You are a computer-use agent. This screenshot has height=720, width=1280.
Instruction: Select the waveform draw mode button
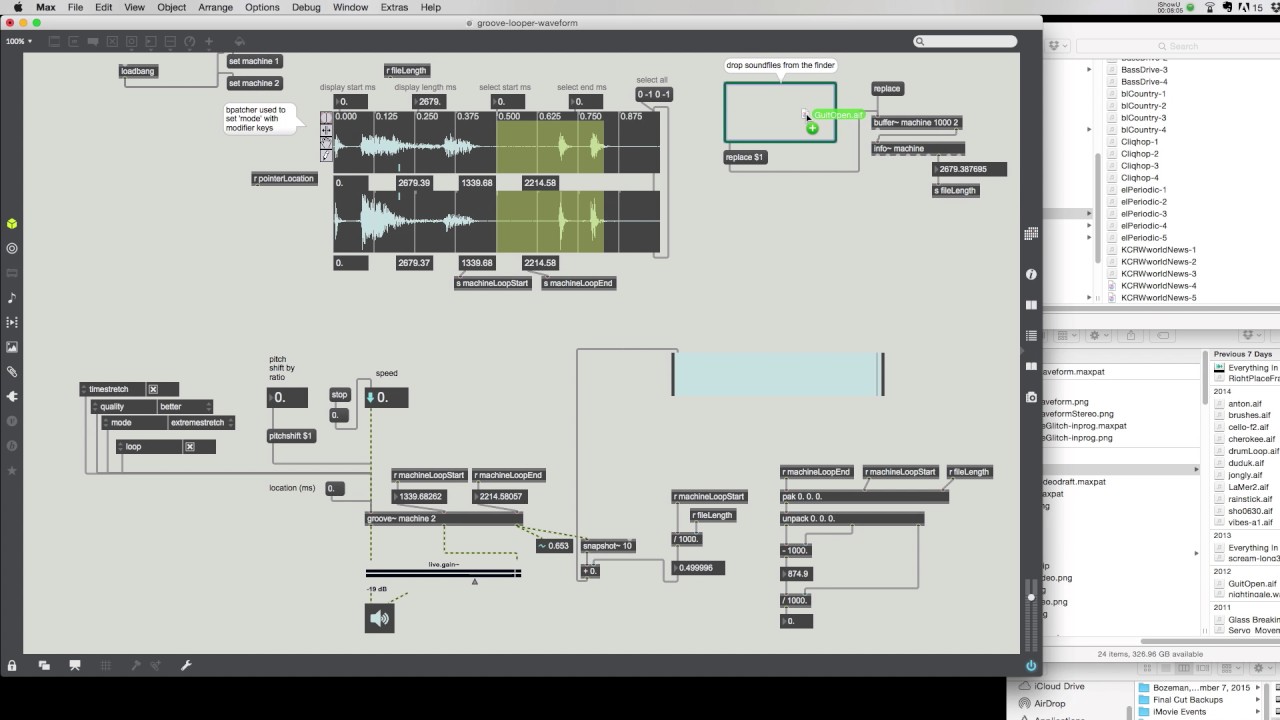click(x=326, y=156)
